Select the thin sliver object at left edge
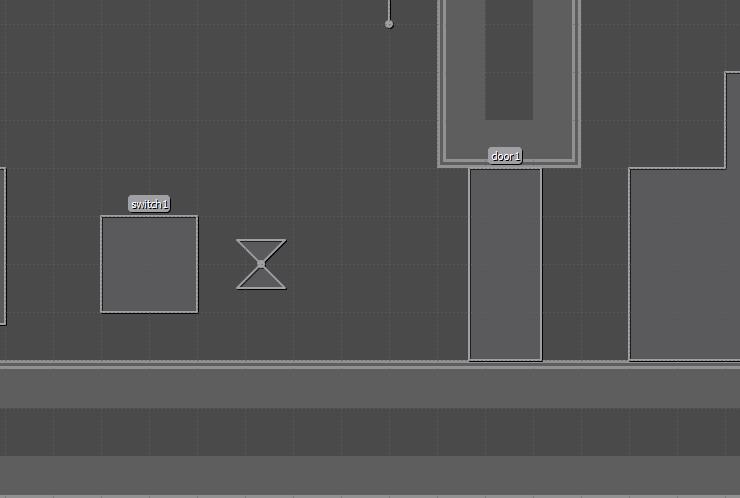Screen dimensions: 740x498 click(x=2, y=246)
